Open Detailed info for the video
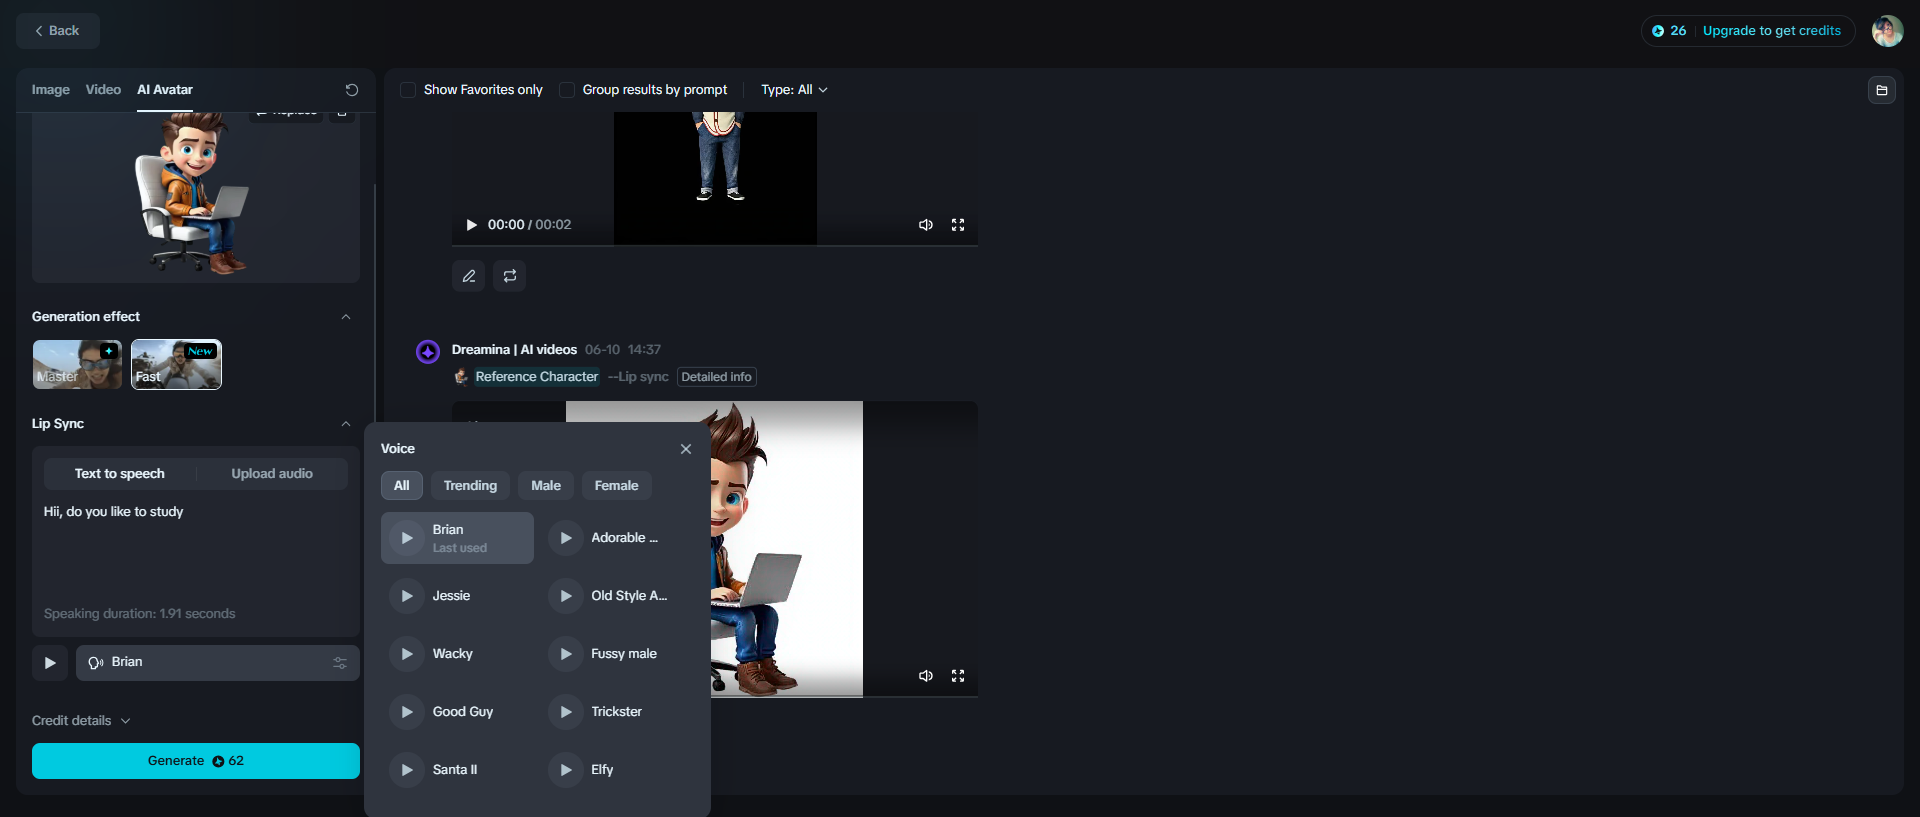 tap(716, 377)
